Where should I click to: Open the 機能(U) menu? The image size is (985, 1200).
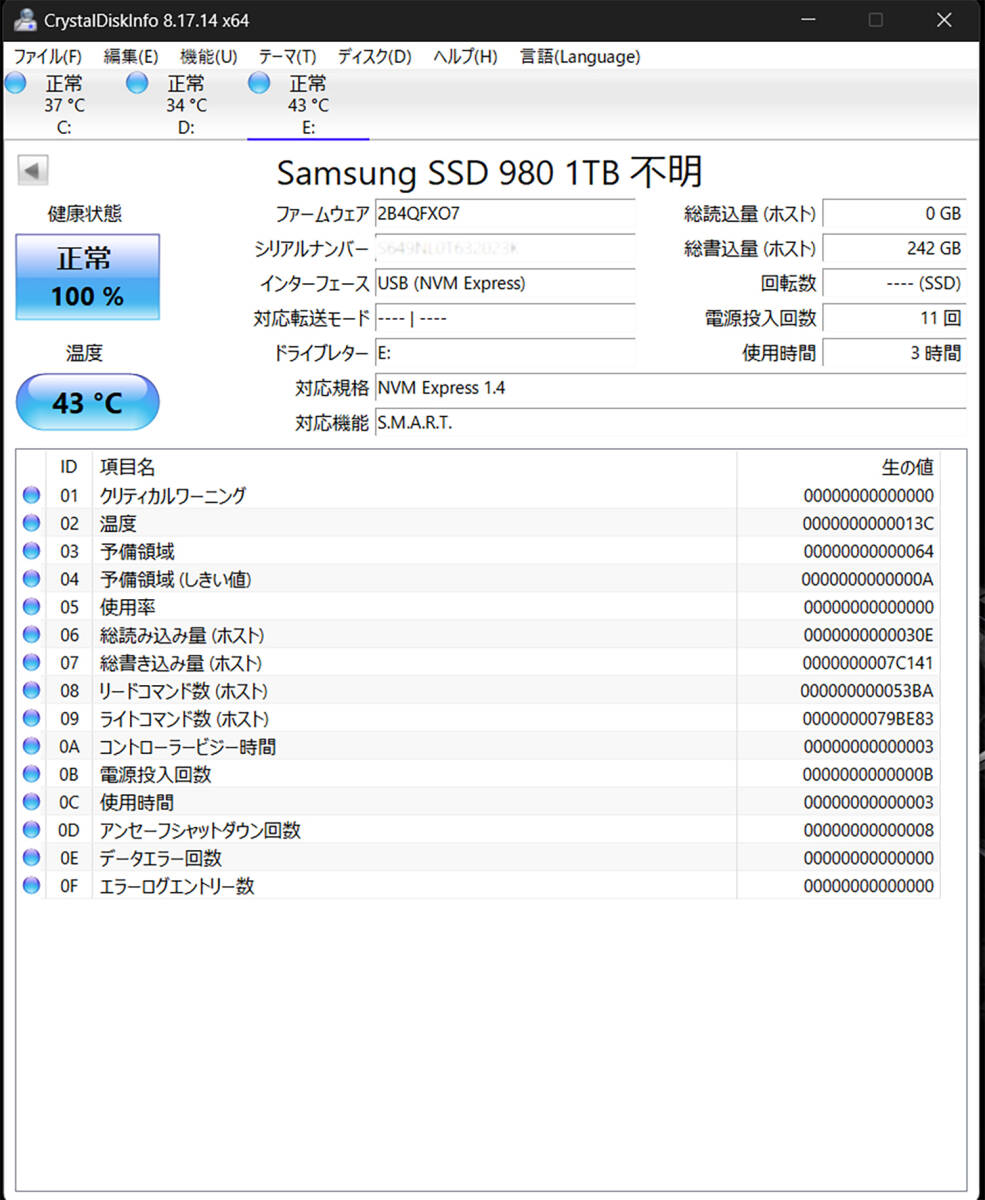coord(208,57)
